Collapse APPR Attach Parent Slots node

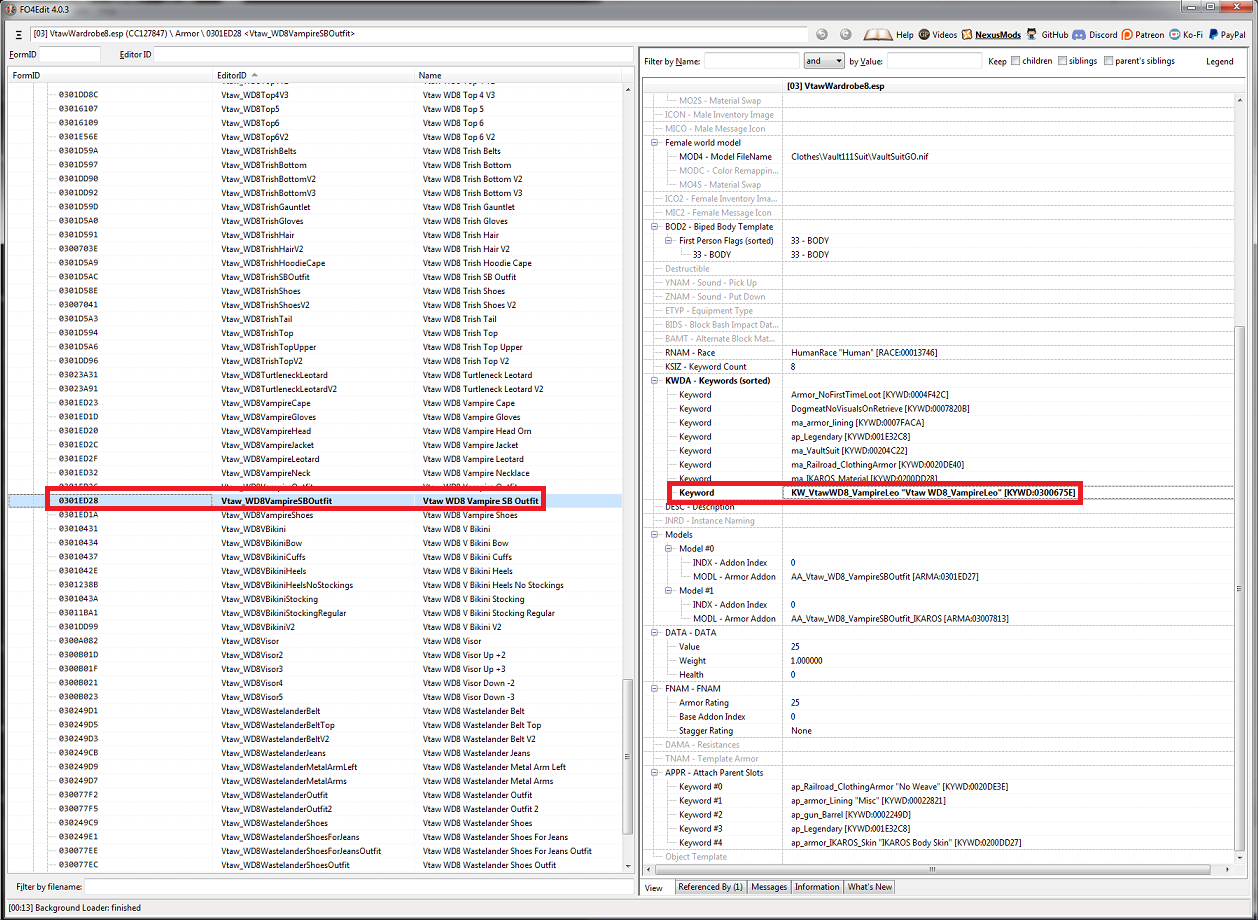(x=657, y=773)
